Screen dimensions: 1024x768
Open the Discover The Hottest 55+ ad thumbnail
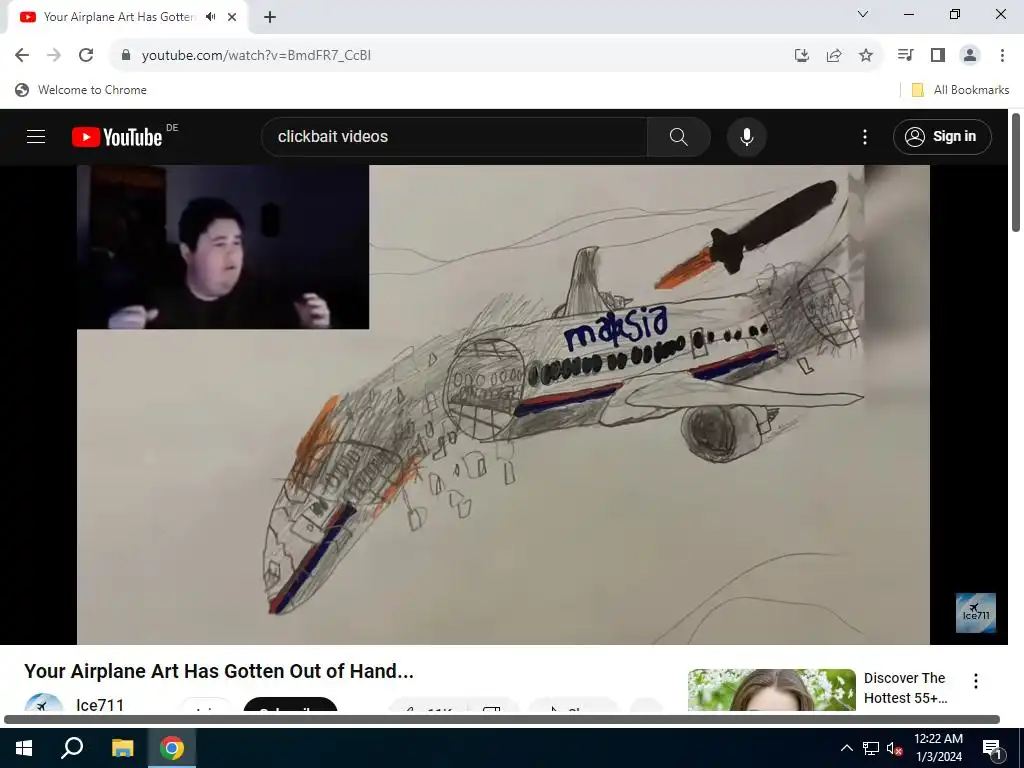pos(771,690)
